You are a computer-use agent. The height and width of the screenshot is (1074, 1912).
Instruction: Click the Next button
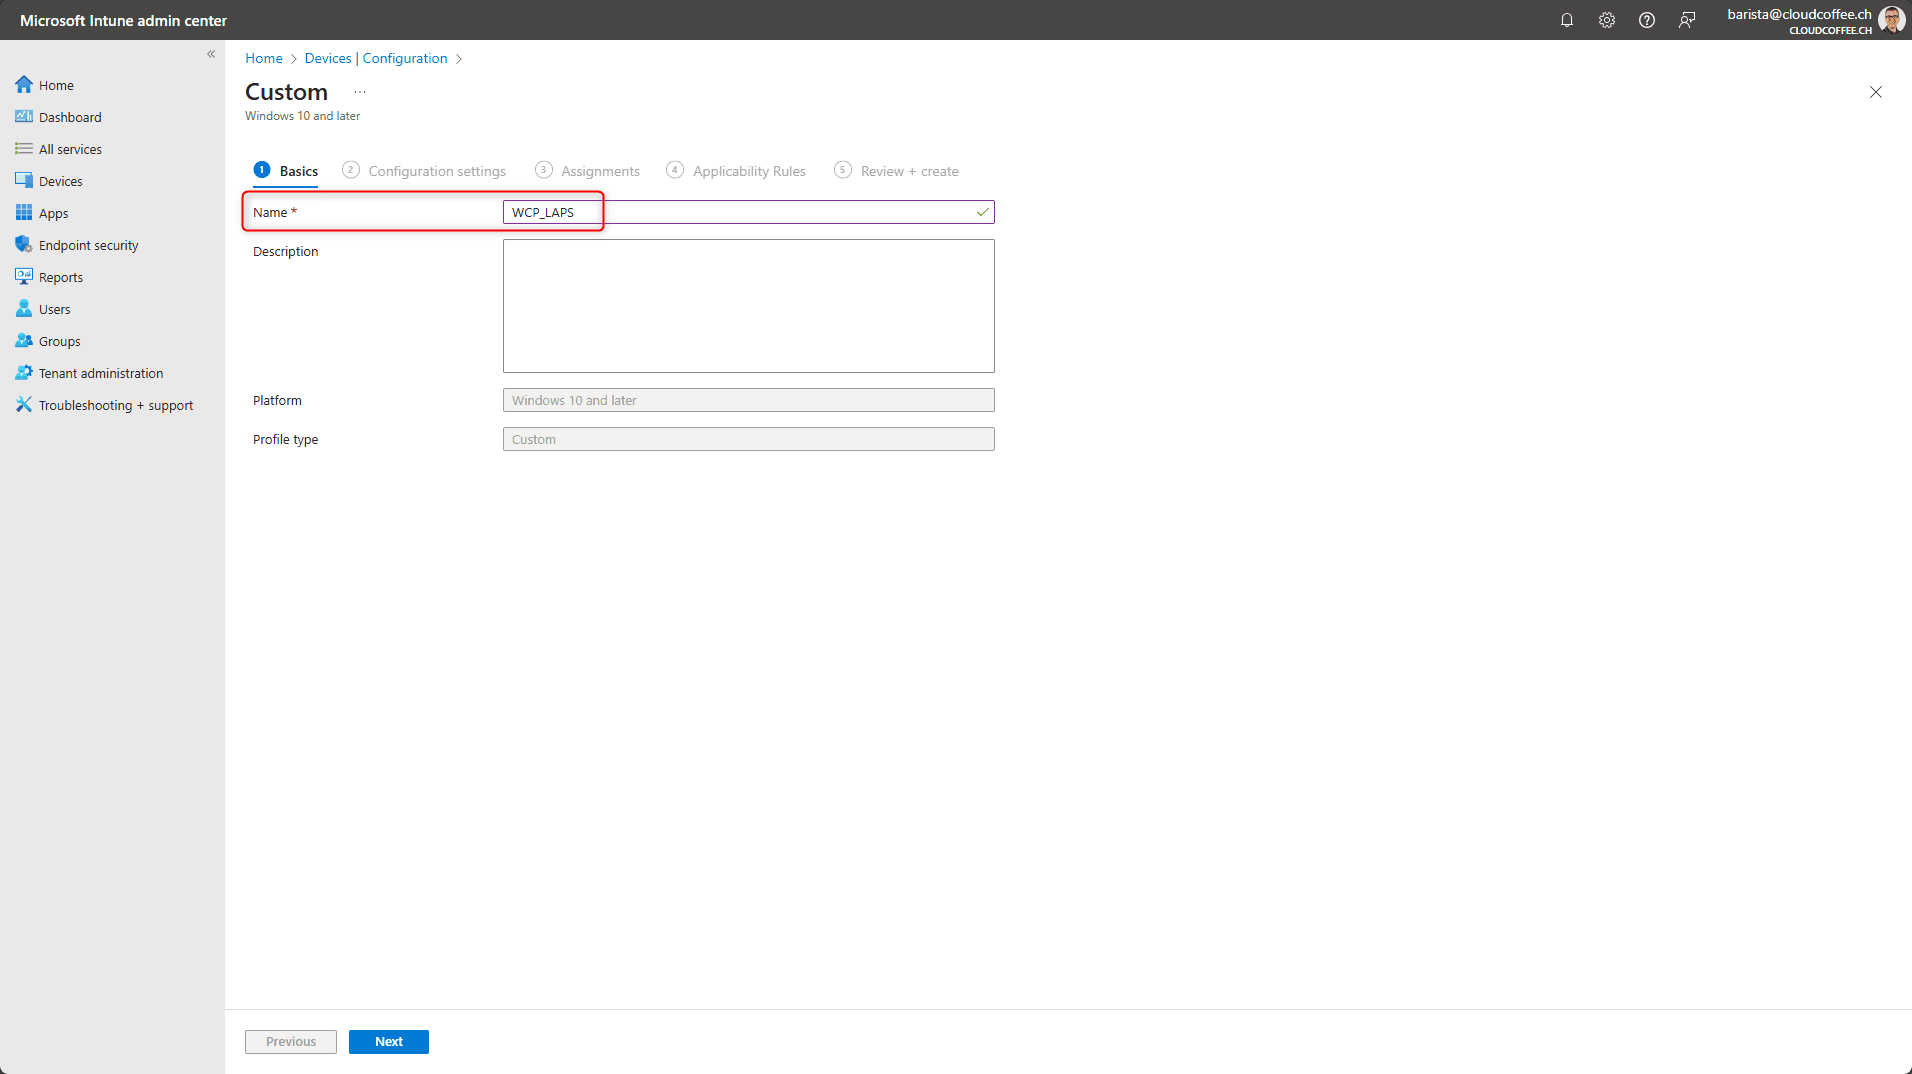click(388, 1041)
